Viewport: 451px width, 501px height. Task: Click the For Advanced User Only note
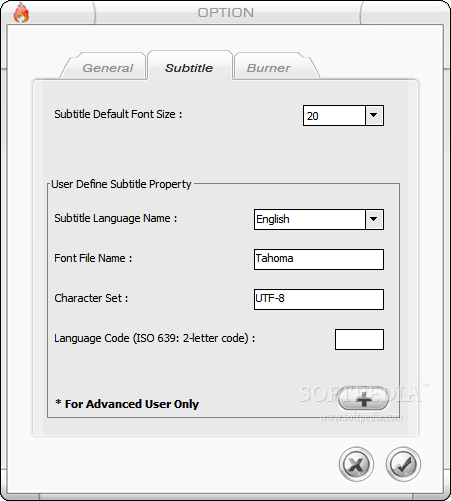(127, 404)
